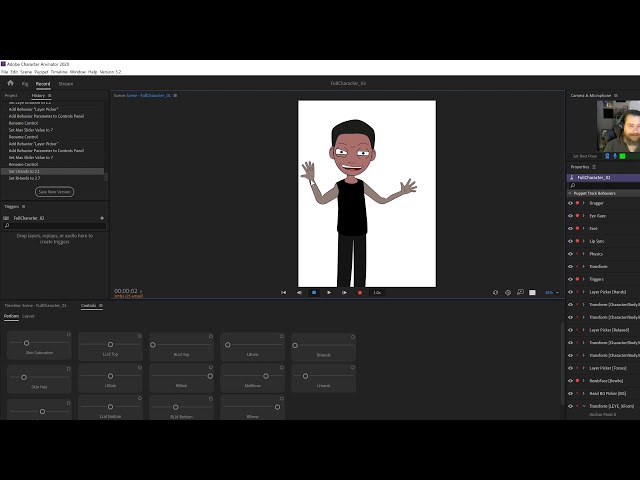Click the Triggers search field
This screenshot has height=480, width=640.
click(54, 226)
